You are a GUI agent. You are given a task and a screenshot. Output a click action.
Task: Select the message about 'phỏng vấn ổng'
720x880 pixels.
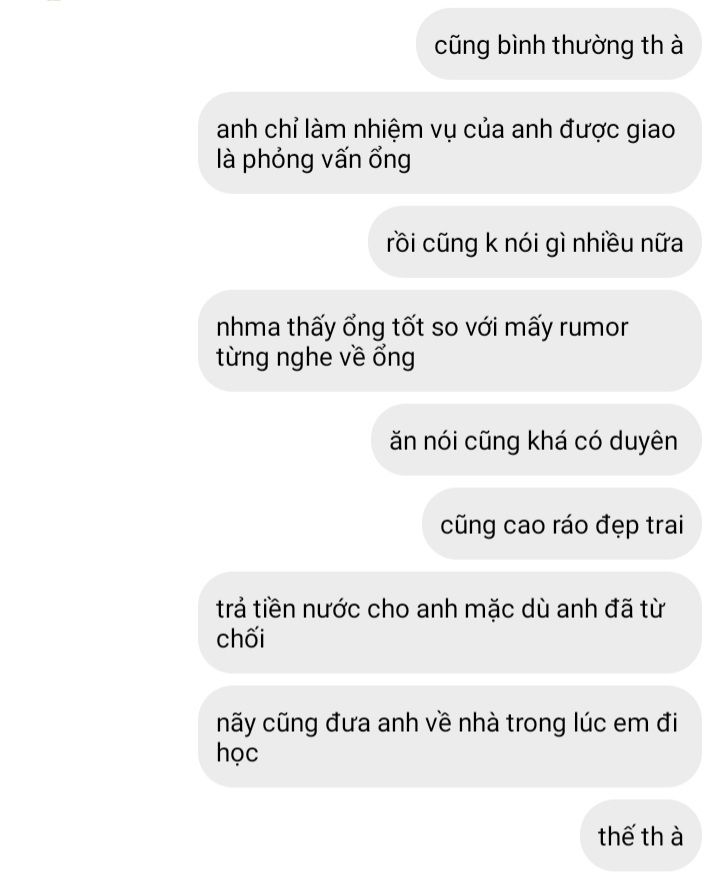[x=450, y=144]
